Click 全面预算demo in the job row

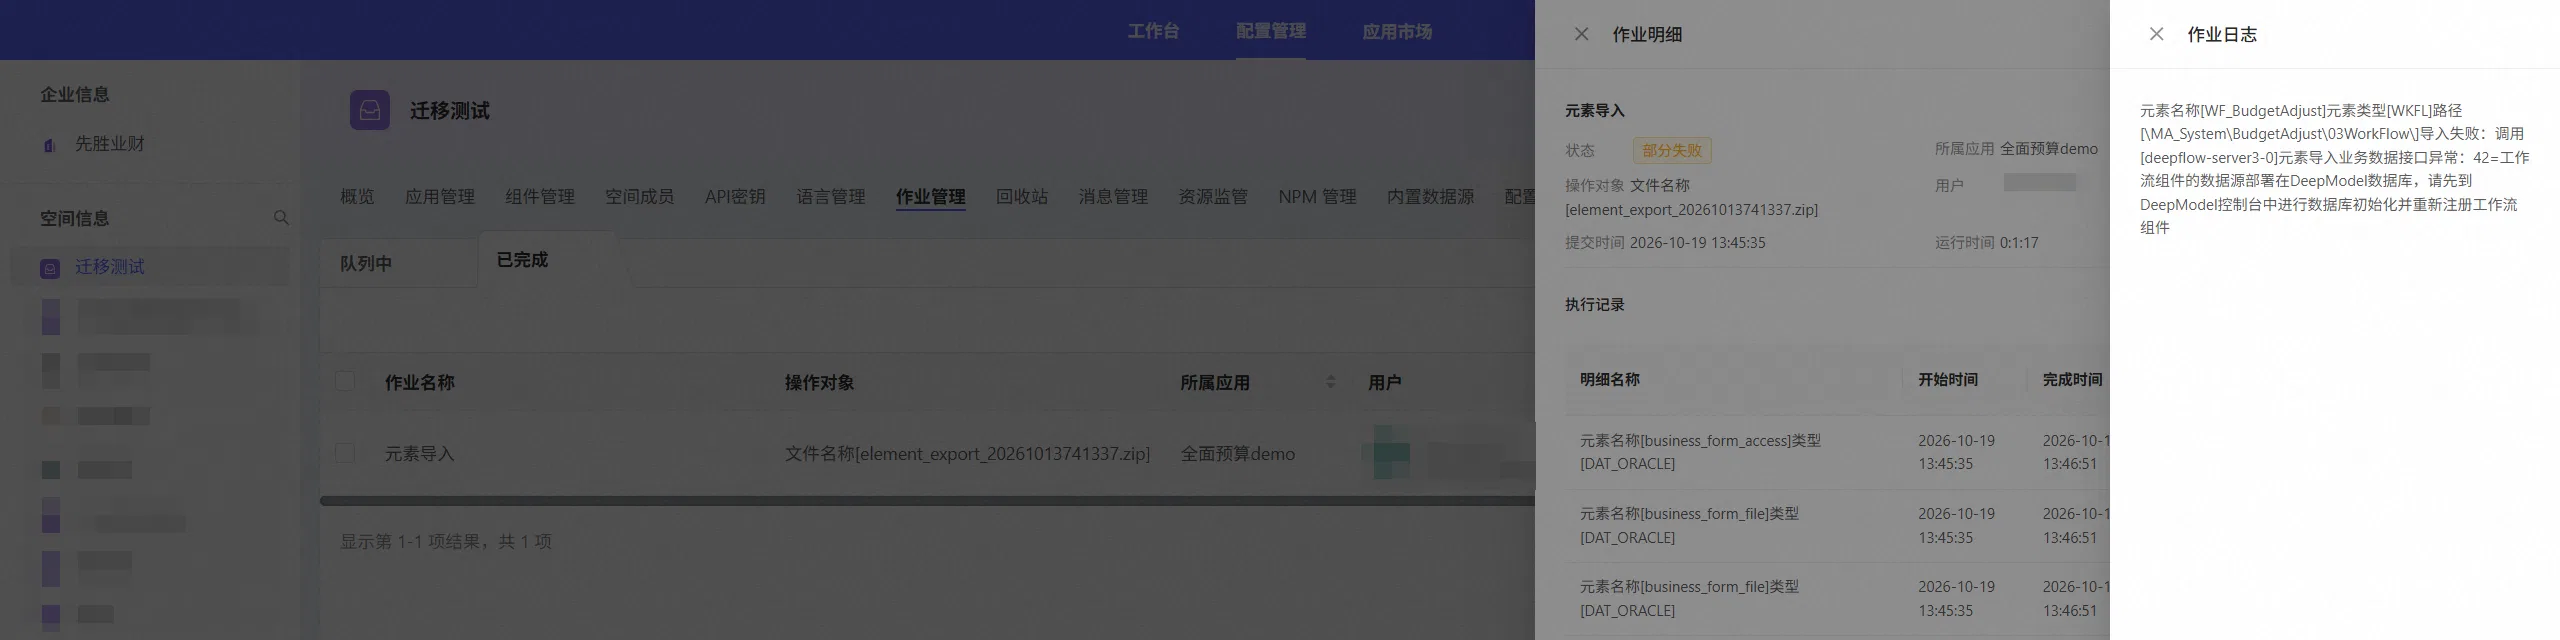click(x=1237, y=454)
